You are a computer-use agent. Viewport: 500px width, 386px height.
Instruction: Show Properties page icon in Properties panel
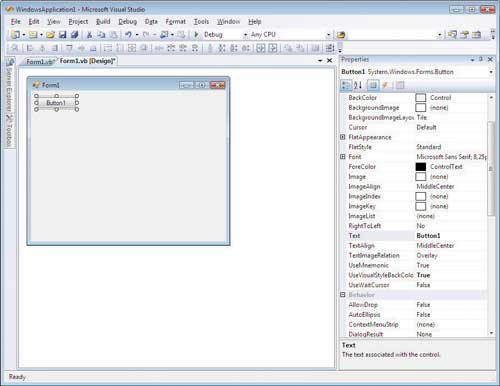(x=373, y=86)
